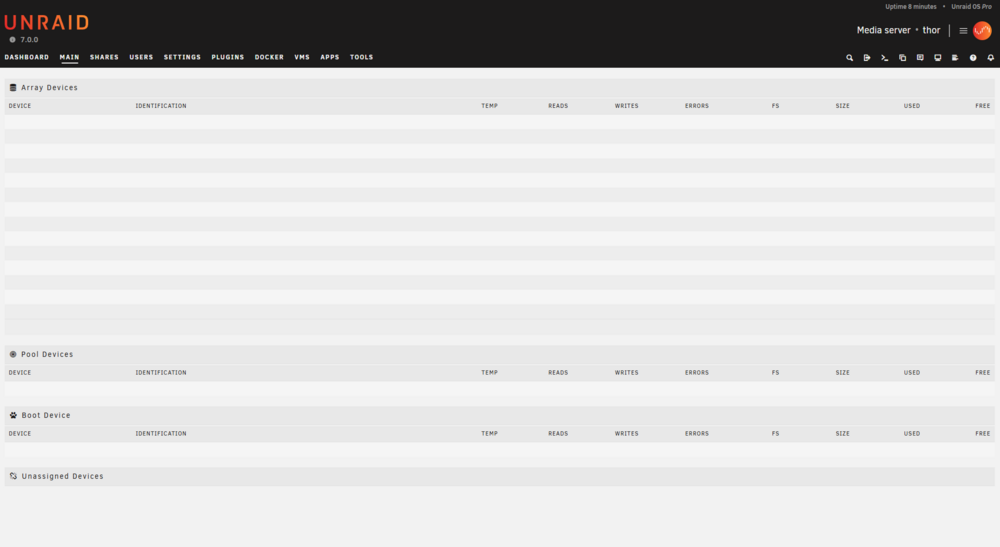Click the Unraid OS Pro label
This screenshot has width=1000, height=547.
click(x=971, y=6)
